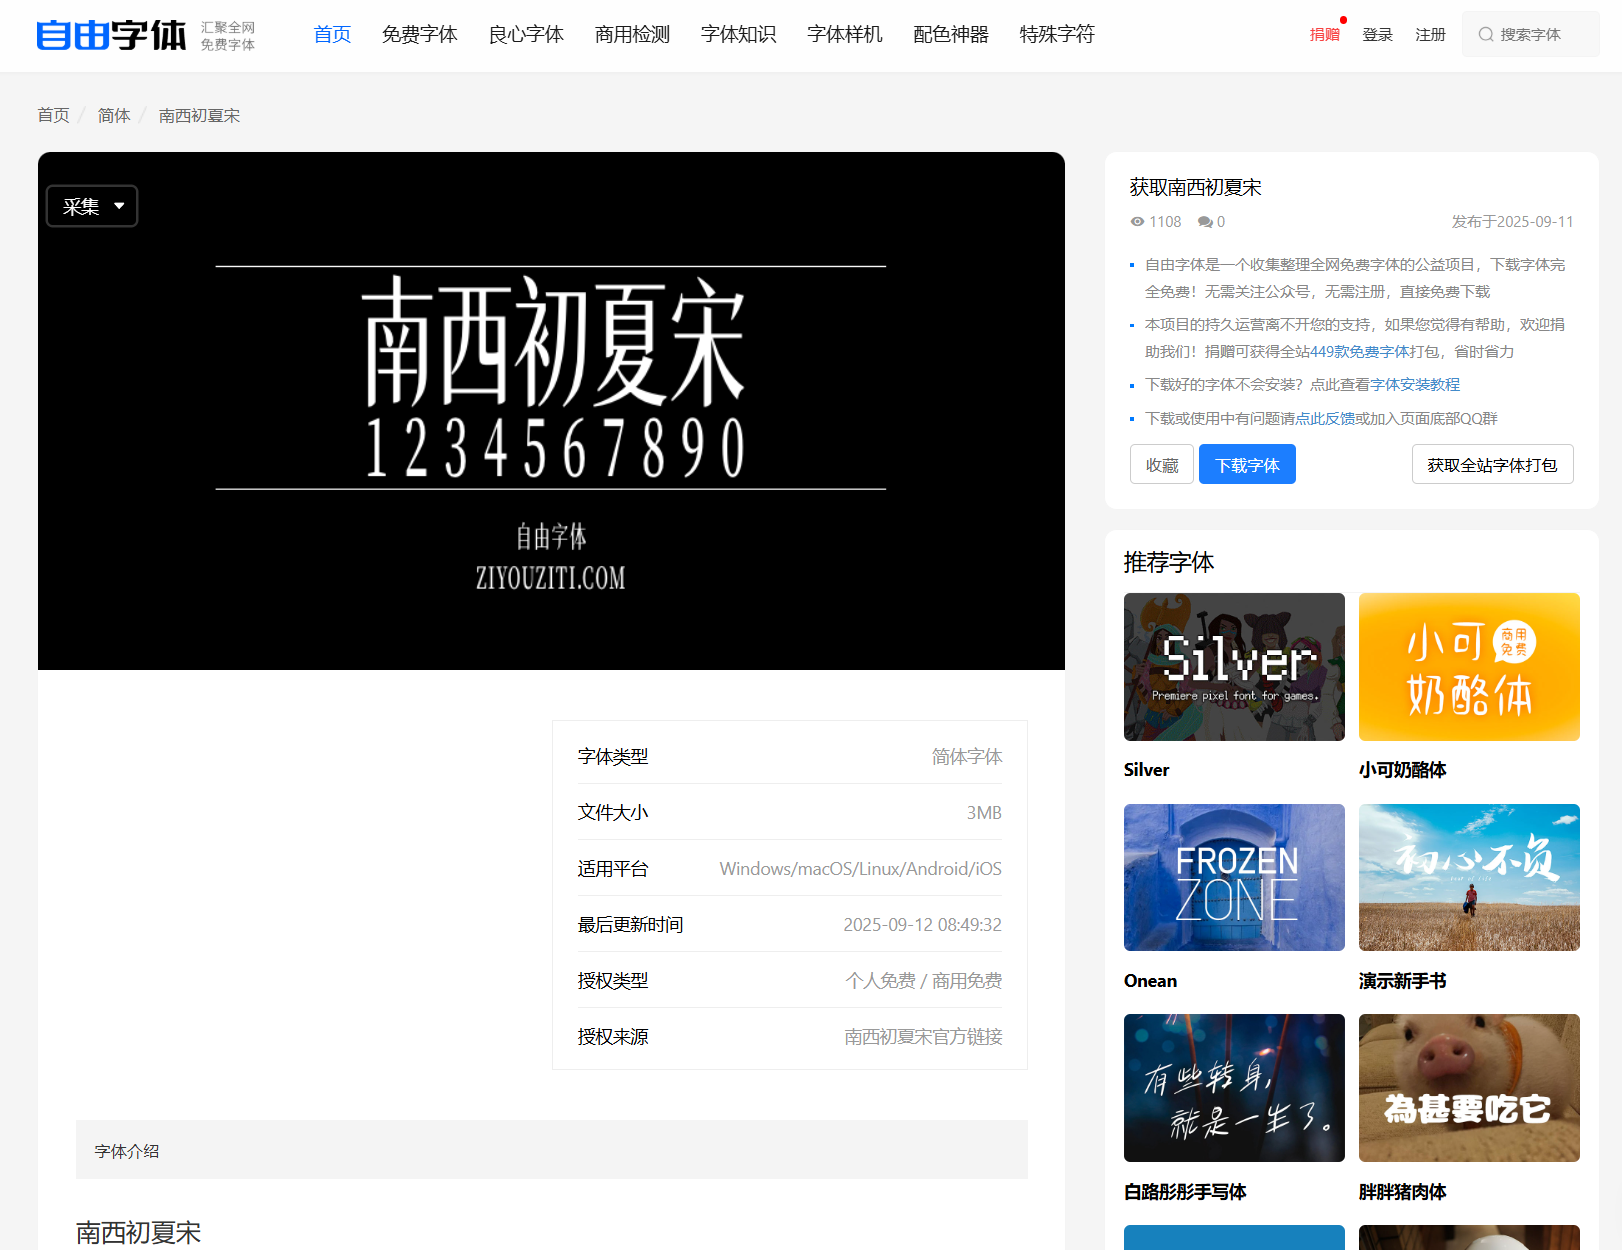
Task: Click the 注册 link
Action: click(1431, 35)
